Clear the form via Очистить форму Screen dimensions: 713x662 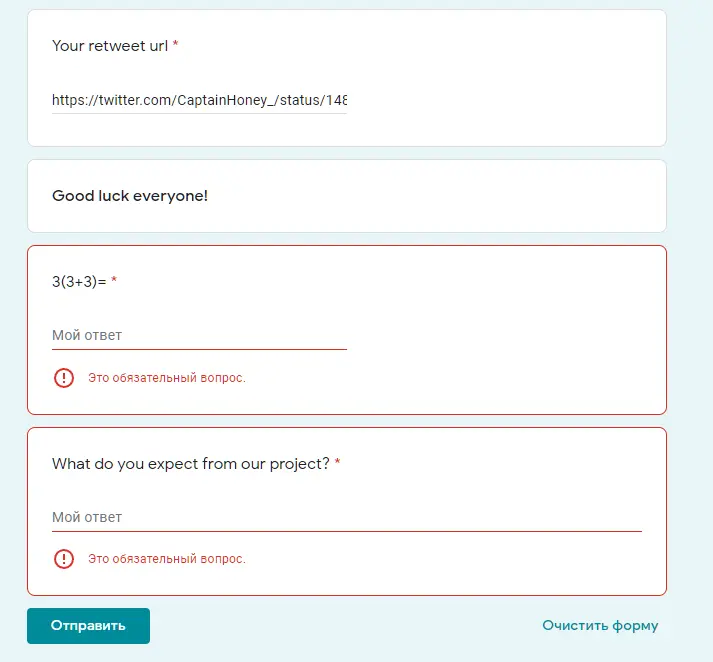click(x=600, y=626)
